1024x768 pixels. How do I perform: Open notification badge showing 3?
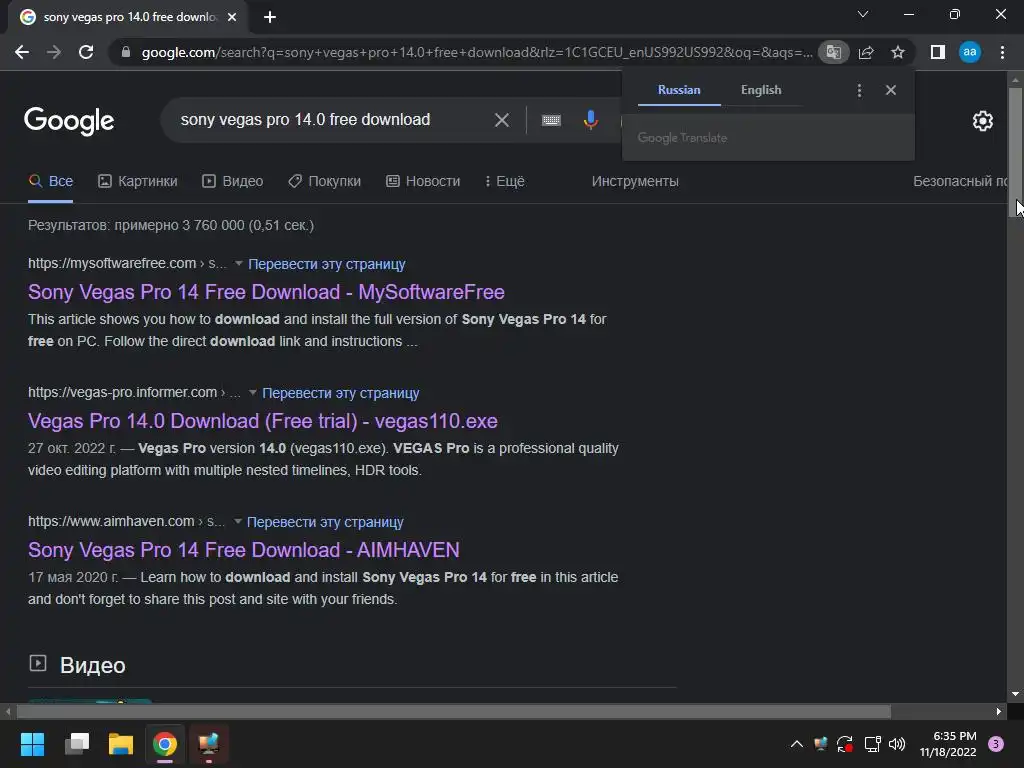tap(996, 744)
